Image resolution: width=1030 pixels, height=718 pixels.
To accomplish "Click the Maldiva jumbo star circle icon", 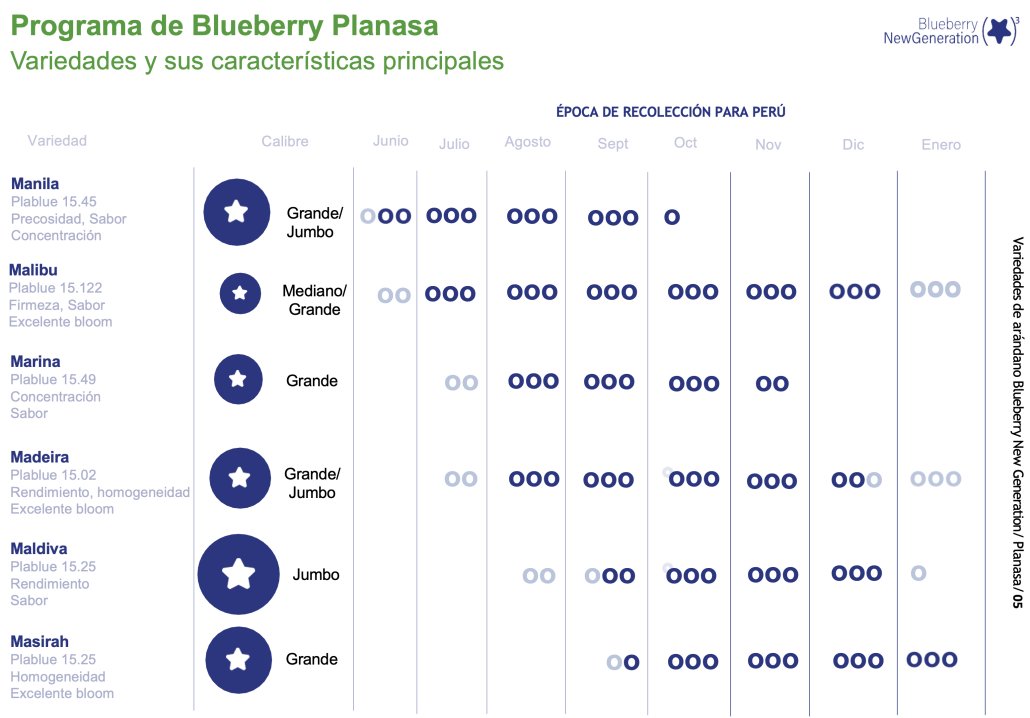I will (x=238, y=575).
